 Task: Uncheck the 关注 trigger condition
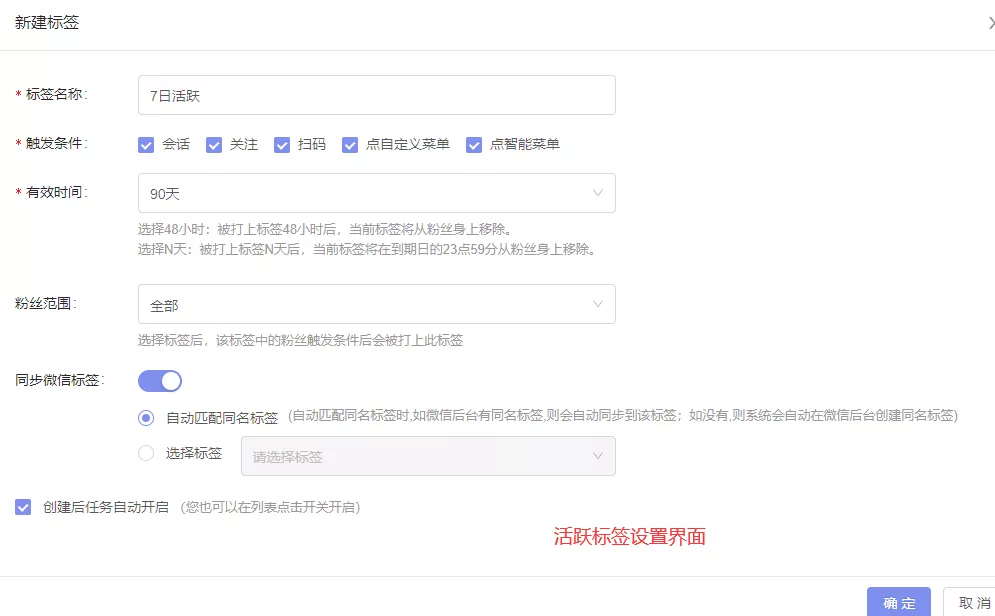214,145
